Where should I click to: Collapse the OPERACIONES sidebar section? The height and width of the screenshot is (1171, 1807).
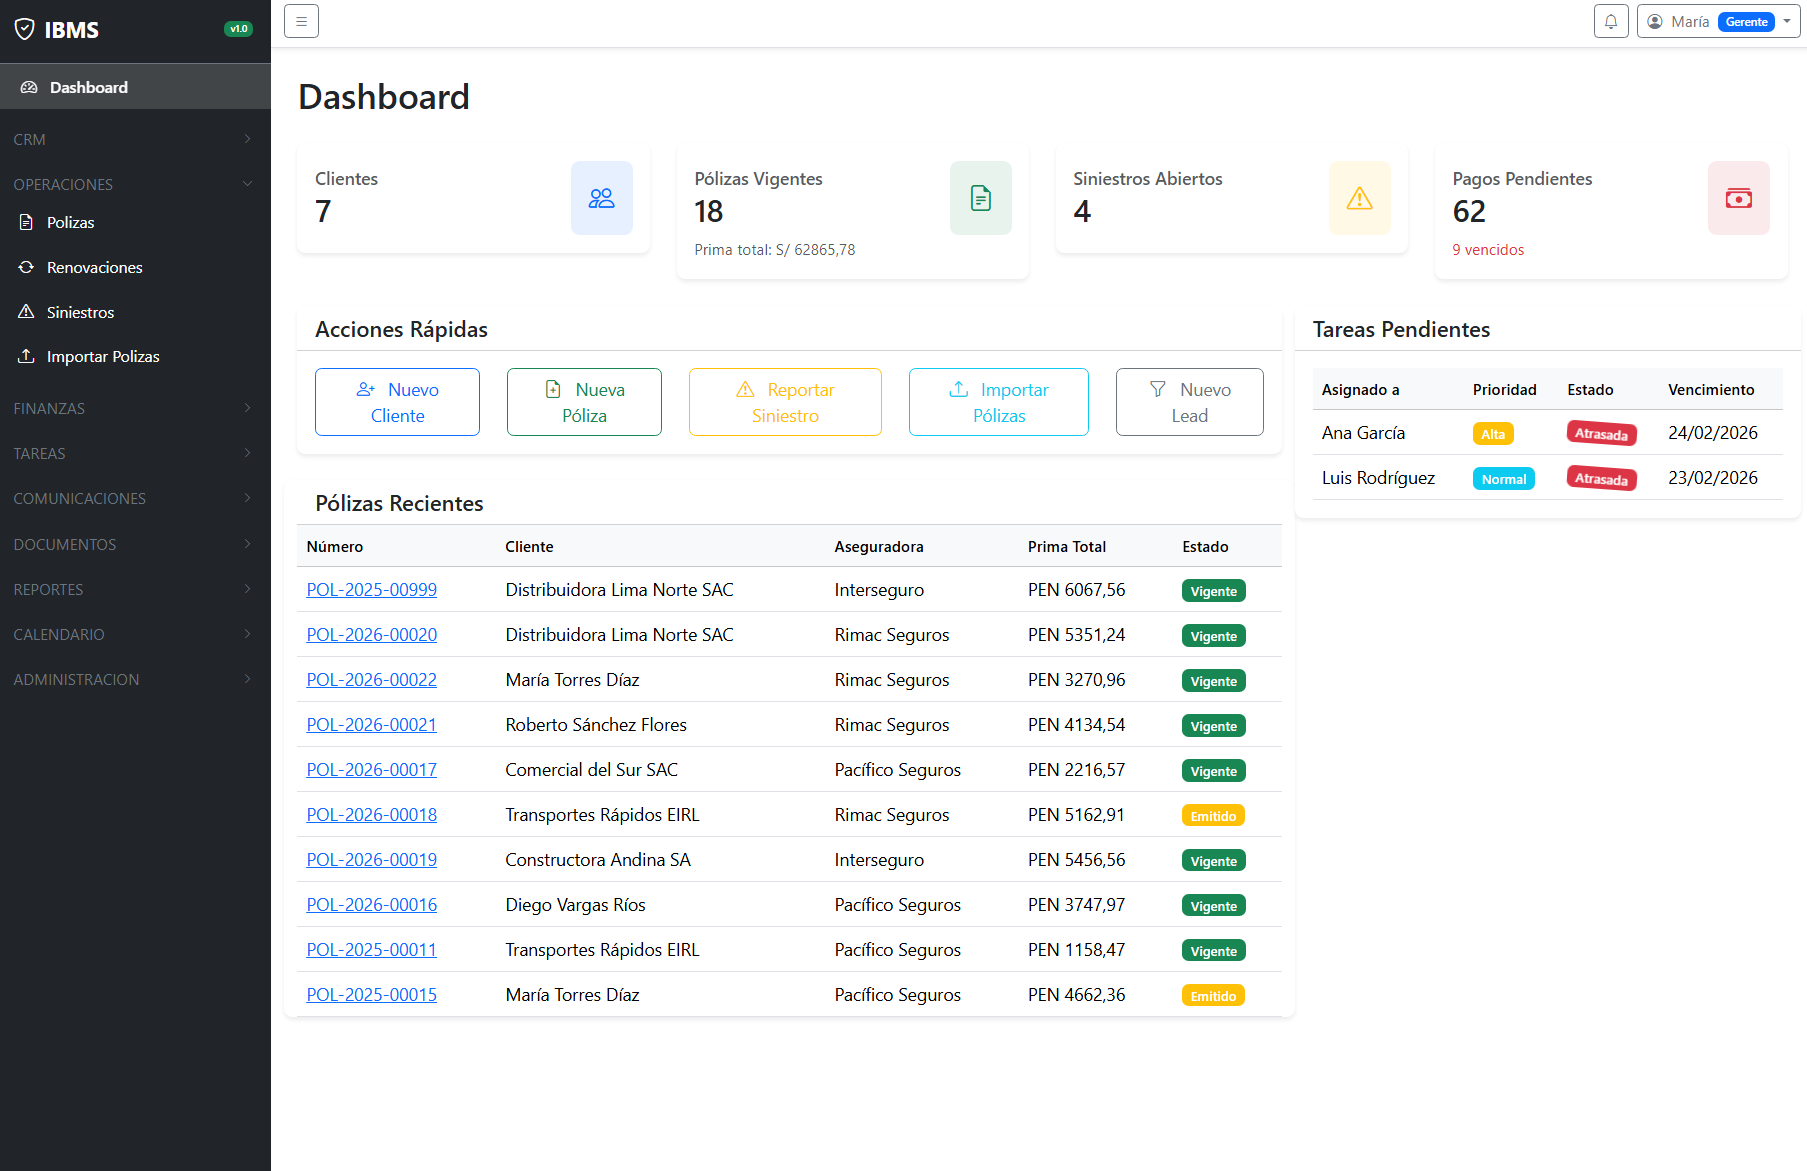pyautogui.click(x=135, y=184)
